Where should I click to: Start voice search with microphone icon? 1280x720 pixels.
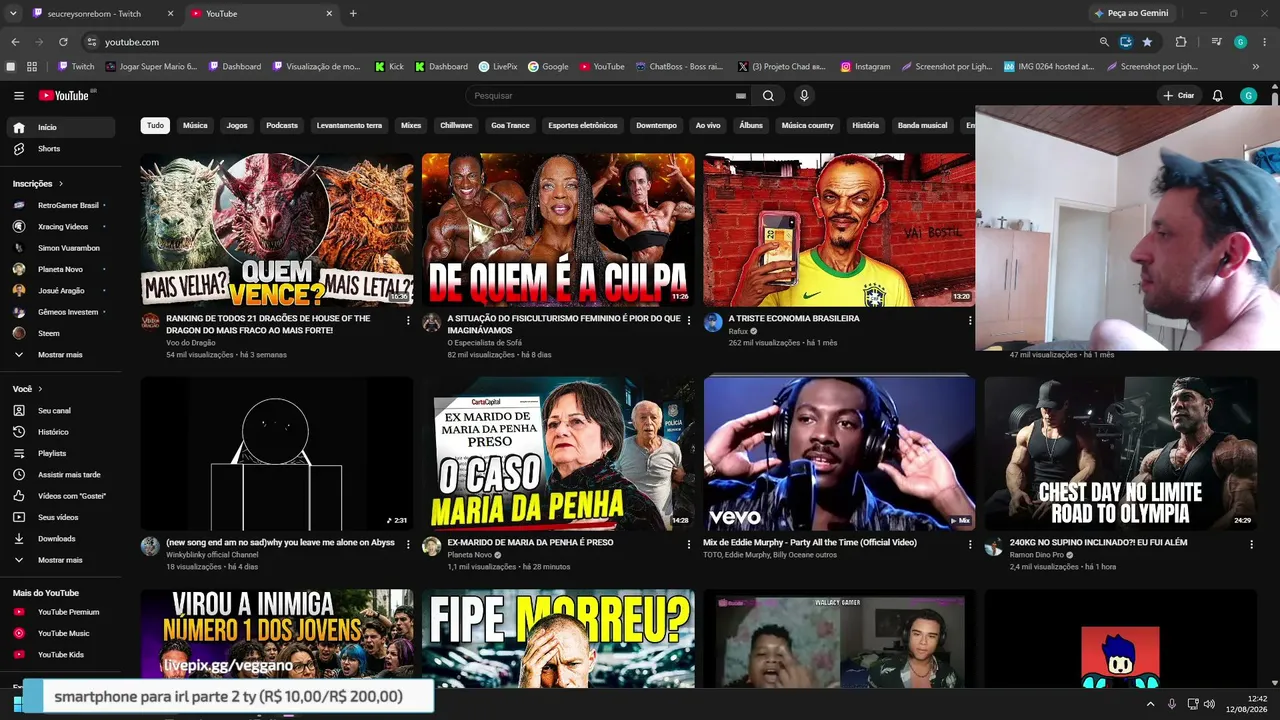click(804, 96)
